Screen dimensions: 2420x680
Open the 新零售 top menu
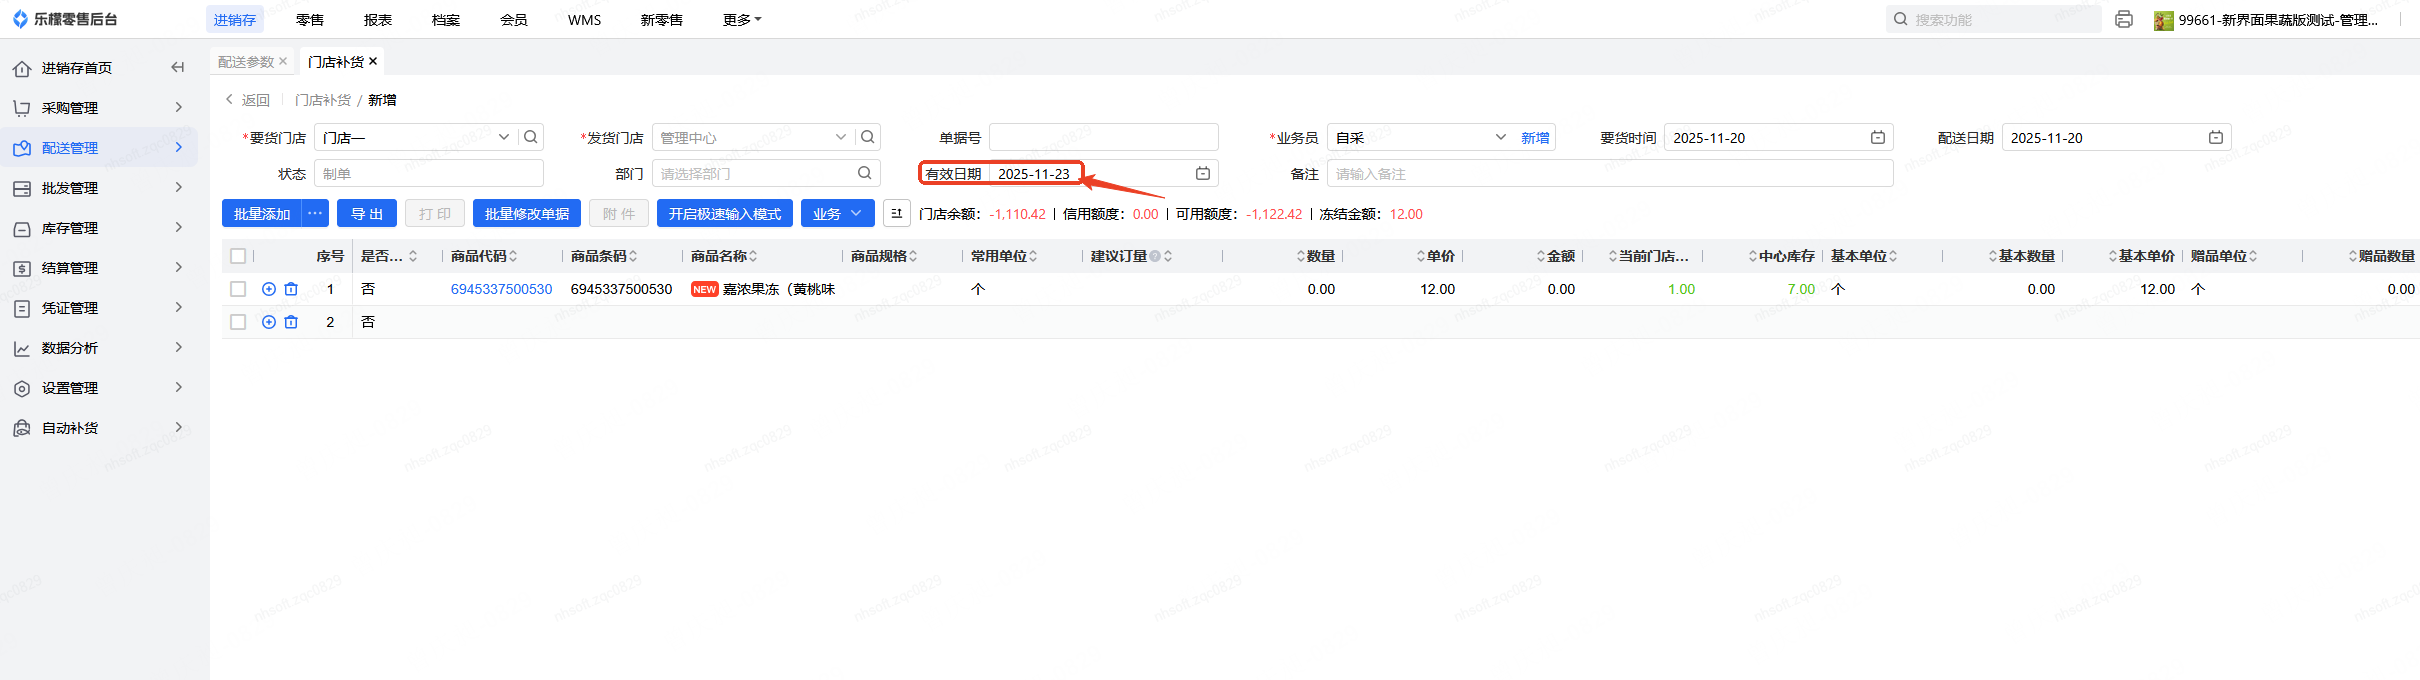(x=662, y=19)
